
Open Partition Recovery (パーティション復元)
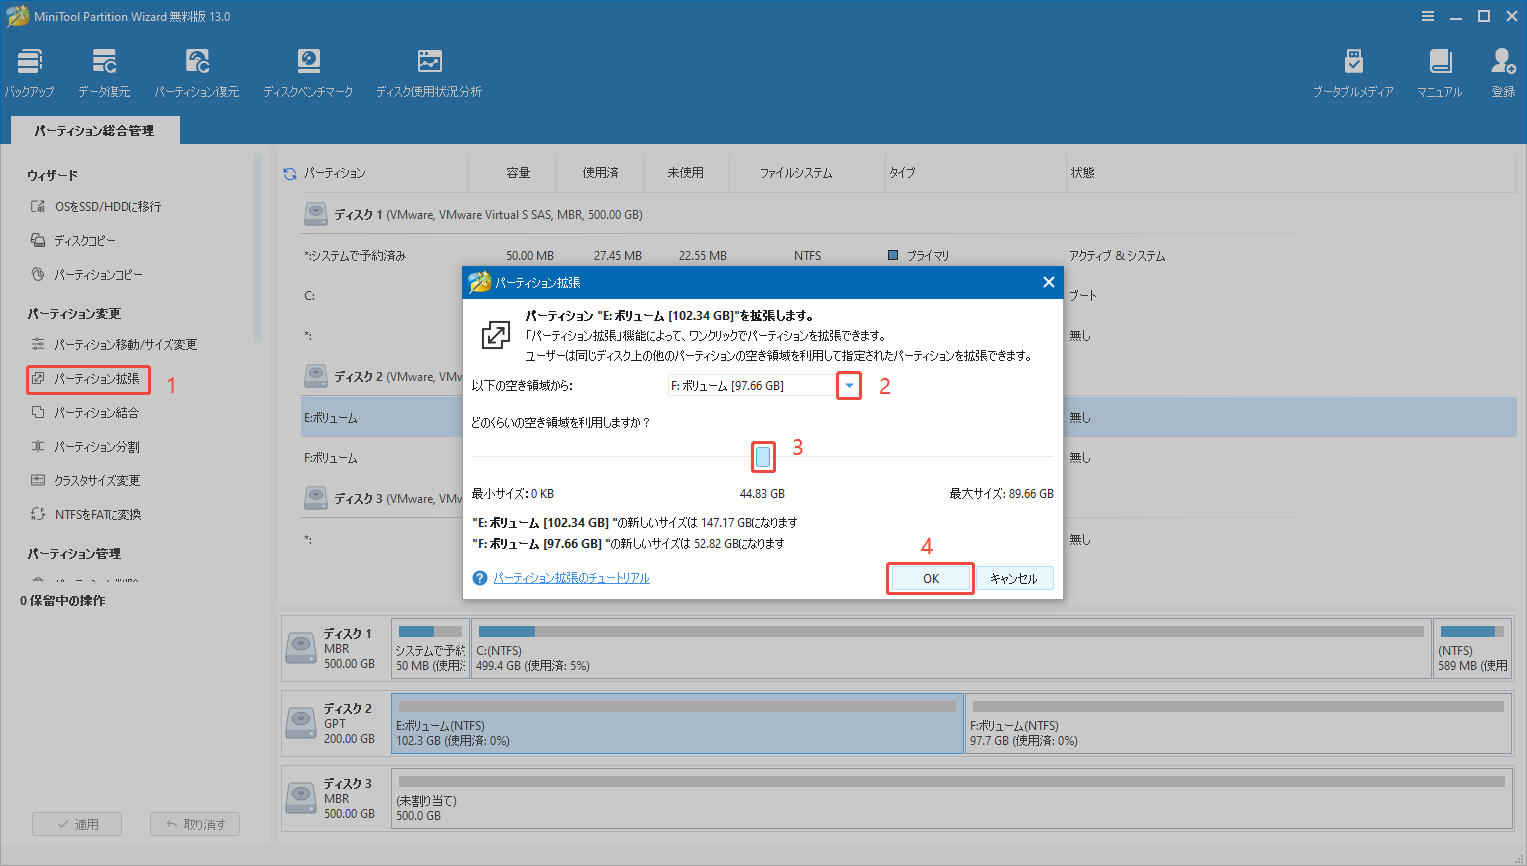[x=196, y=70]
